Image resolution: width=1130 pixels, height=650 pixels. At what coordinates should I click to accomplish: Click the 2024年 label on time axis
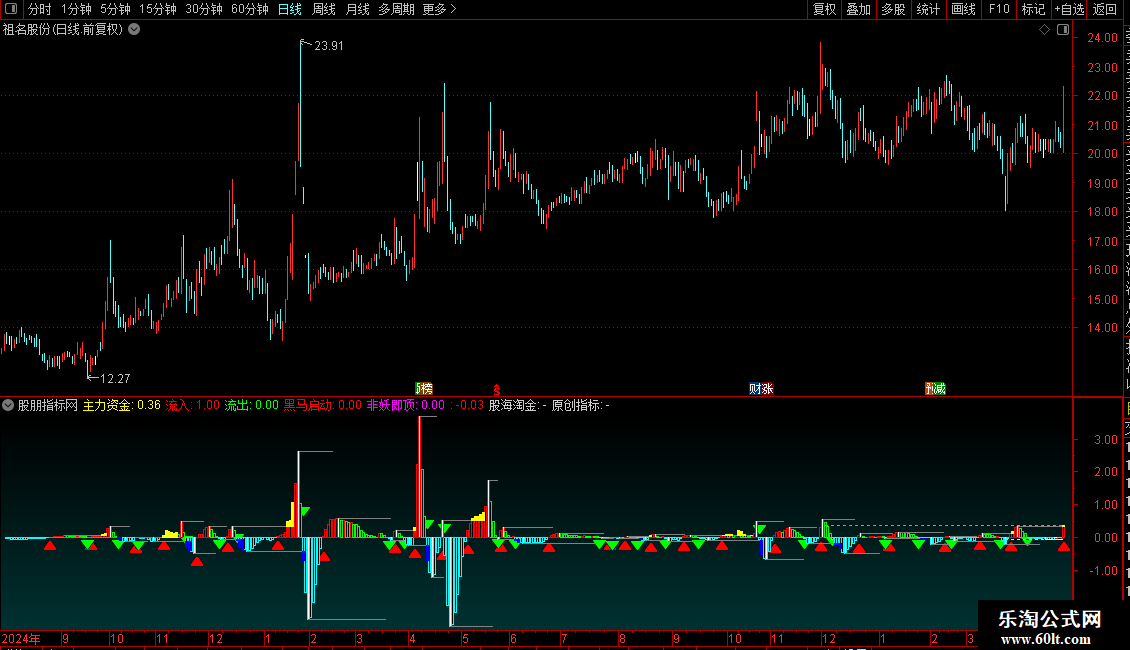[21, 638]
